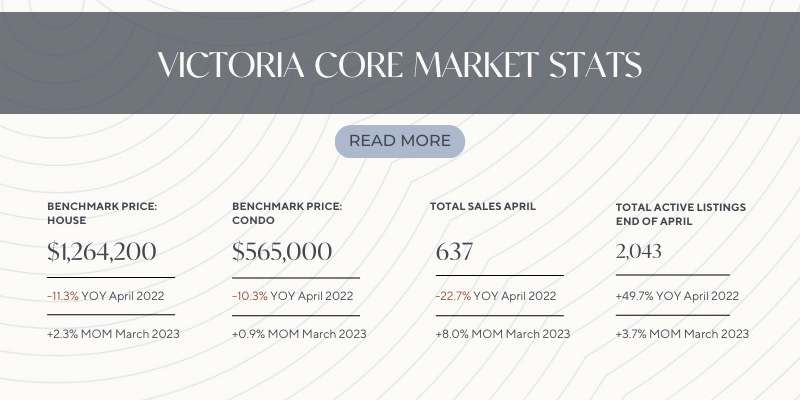Click the +8.0% MOM March 2023 text
This screenshot has width=800, height=400.
click(x=503, y=334)
